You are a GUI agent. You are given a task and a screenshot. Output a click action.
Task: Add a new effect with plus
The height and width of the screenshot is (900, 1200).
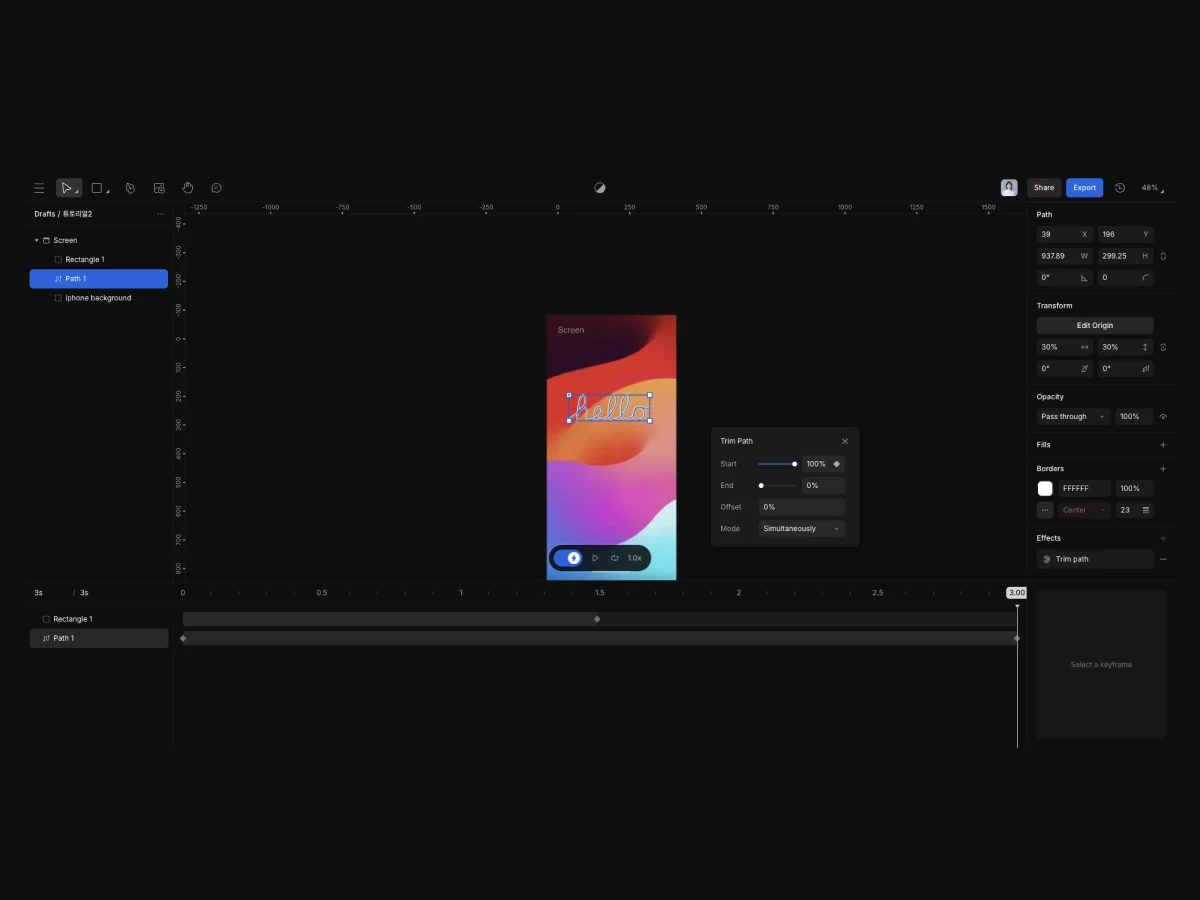(1163, 538)
